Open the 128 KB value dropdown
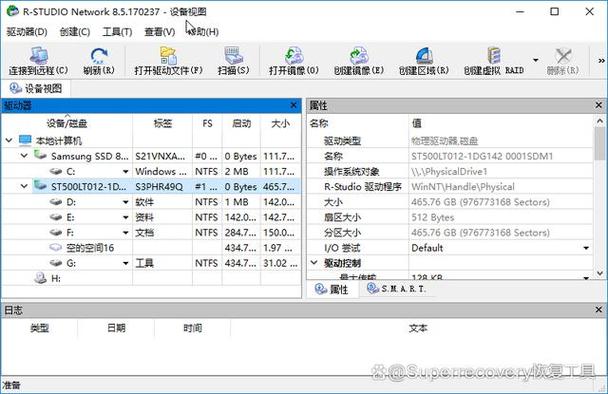Viewport: 608px width, 394px height. click(x=586, y=278)
